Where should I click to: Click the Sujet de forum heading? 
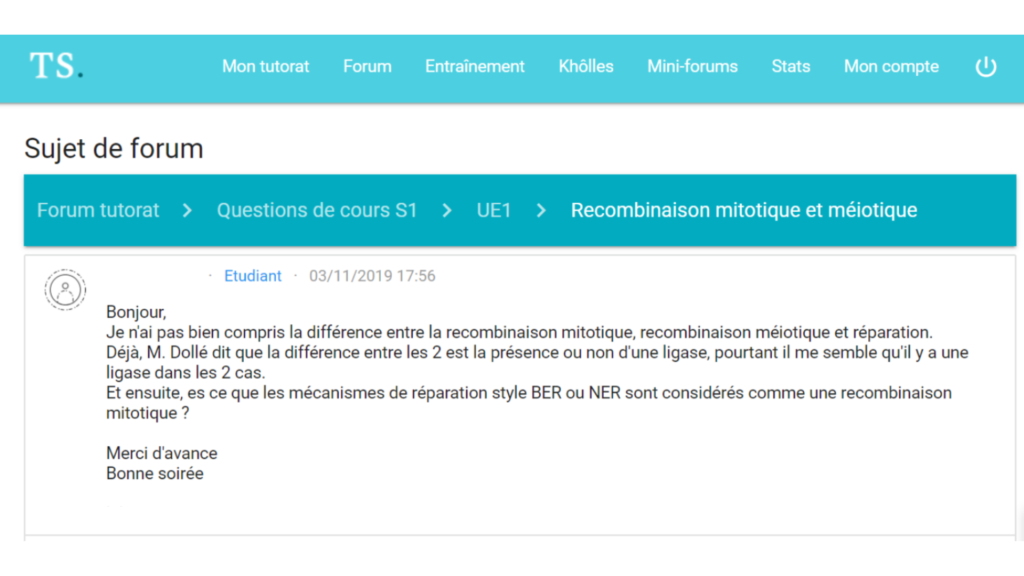coord(114,149)
